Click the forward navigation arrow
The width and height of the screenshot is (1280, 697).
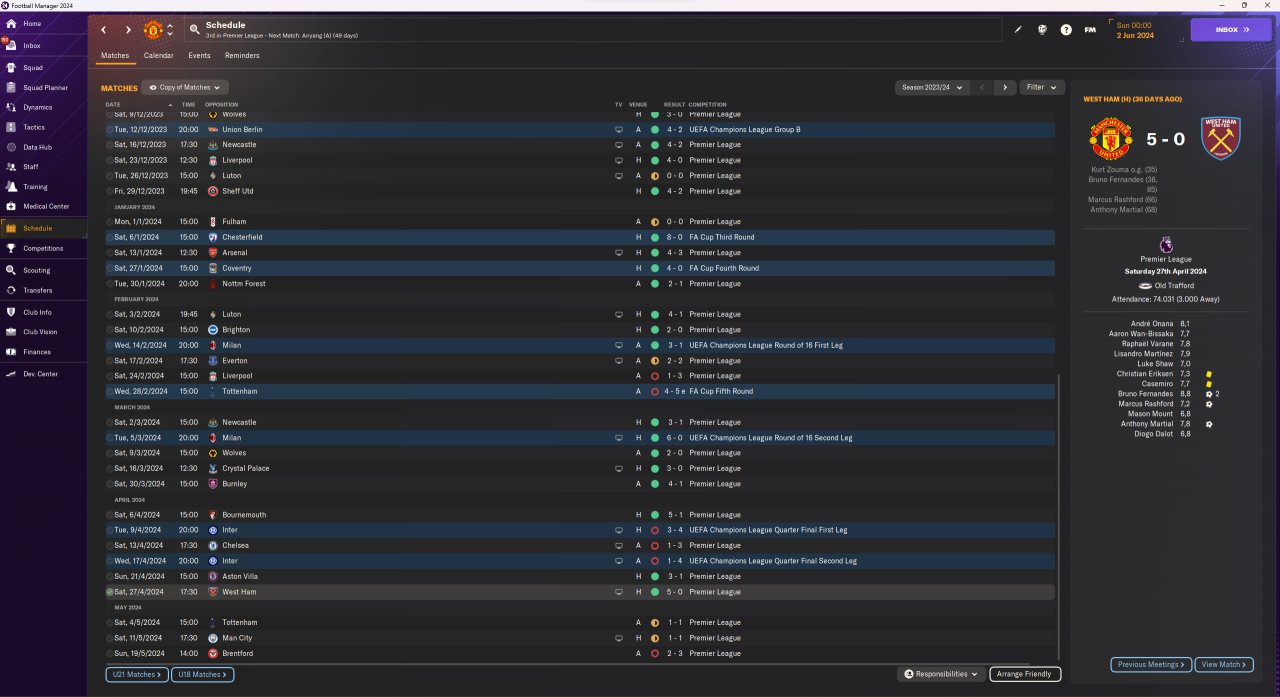point(128,30)
